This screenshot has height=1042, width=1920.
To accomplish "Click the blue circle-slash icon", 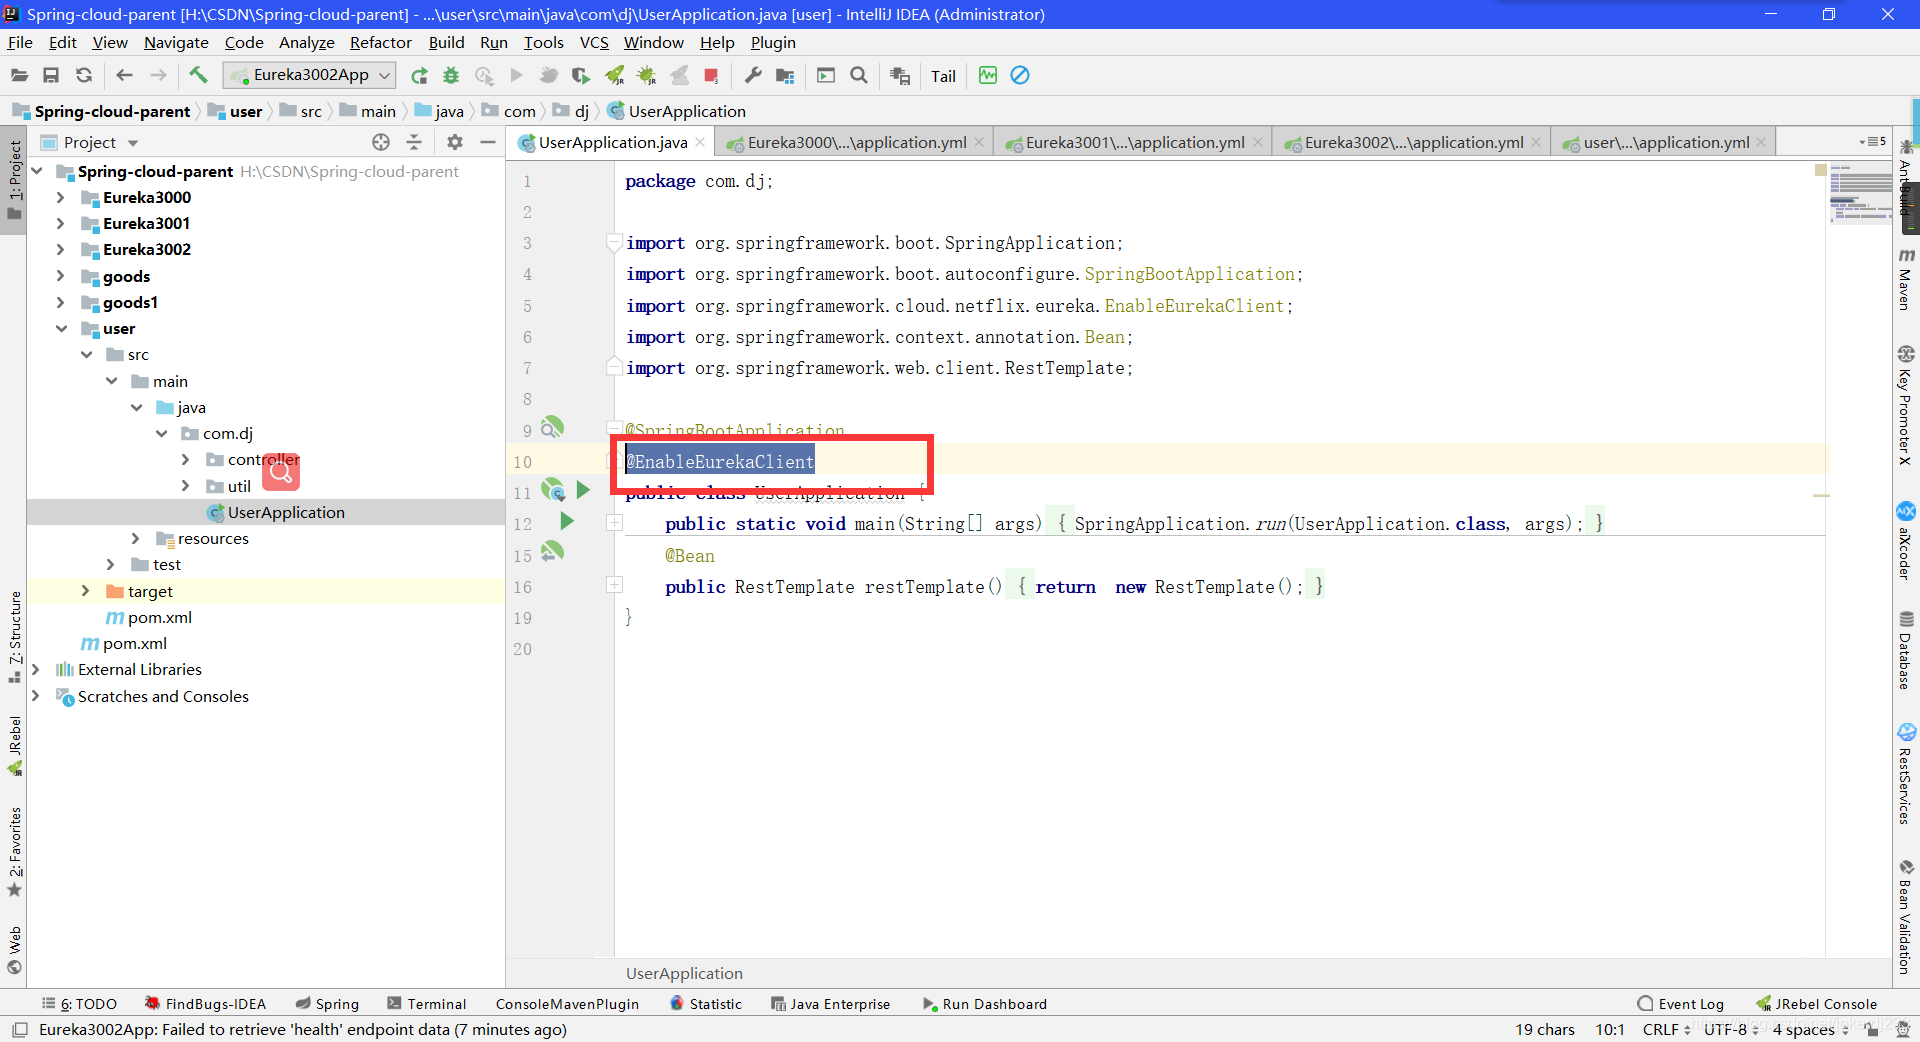I will (1020, 75).
